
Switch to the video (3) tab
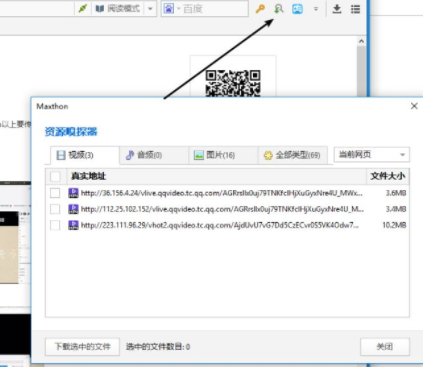click(x=85, y=155)
